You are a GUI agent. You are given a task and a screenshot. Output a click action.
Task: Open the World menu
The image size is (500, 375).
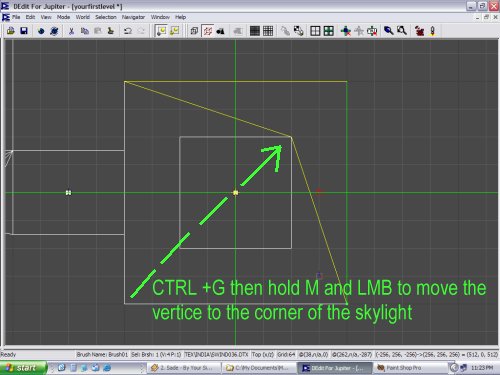(82, 17)
